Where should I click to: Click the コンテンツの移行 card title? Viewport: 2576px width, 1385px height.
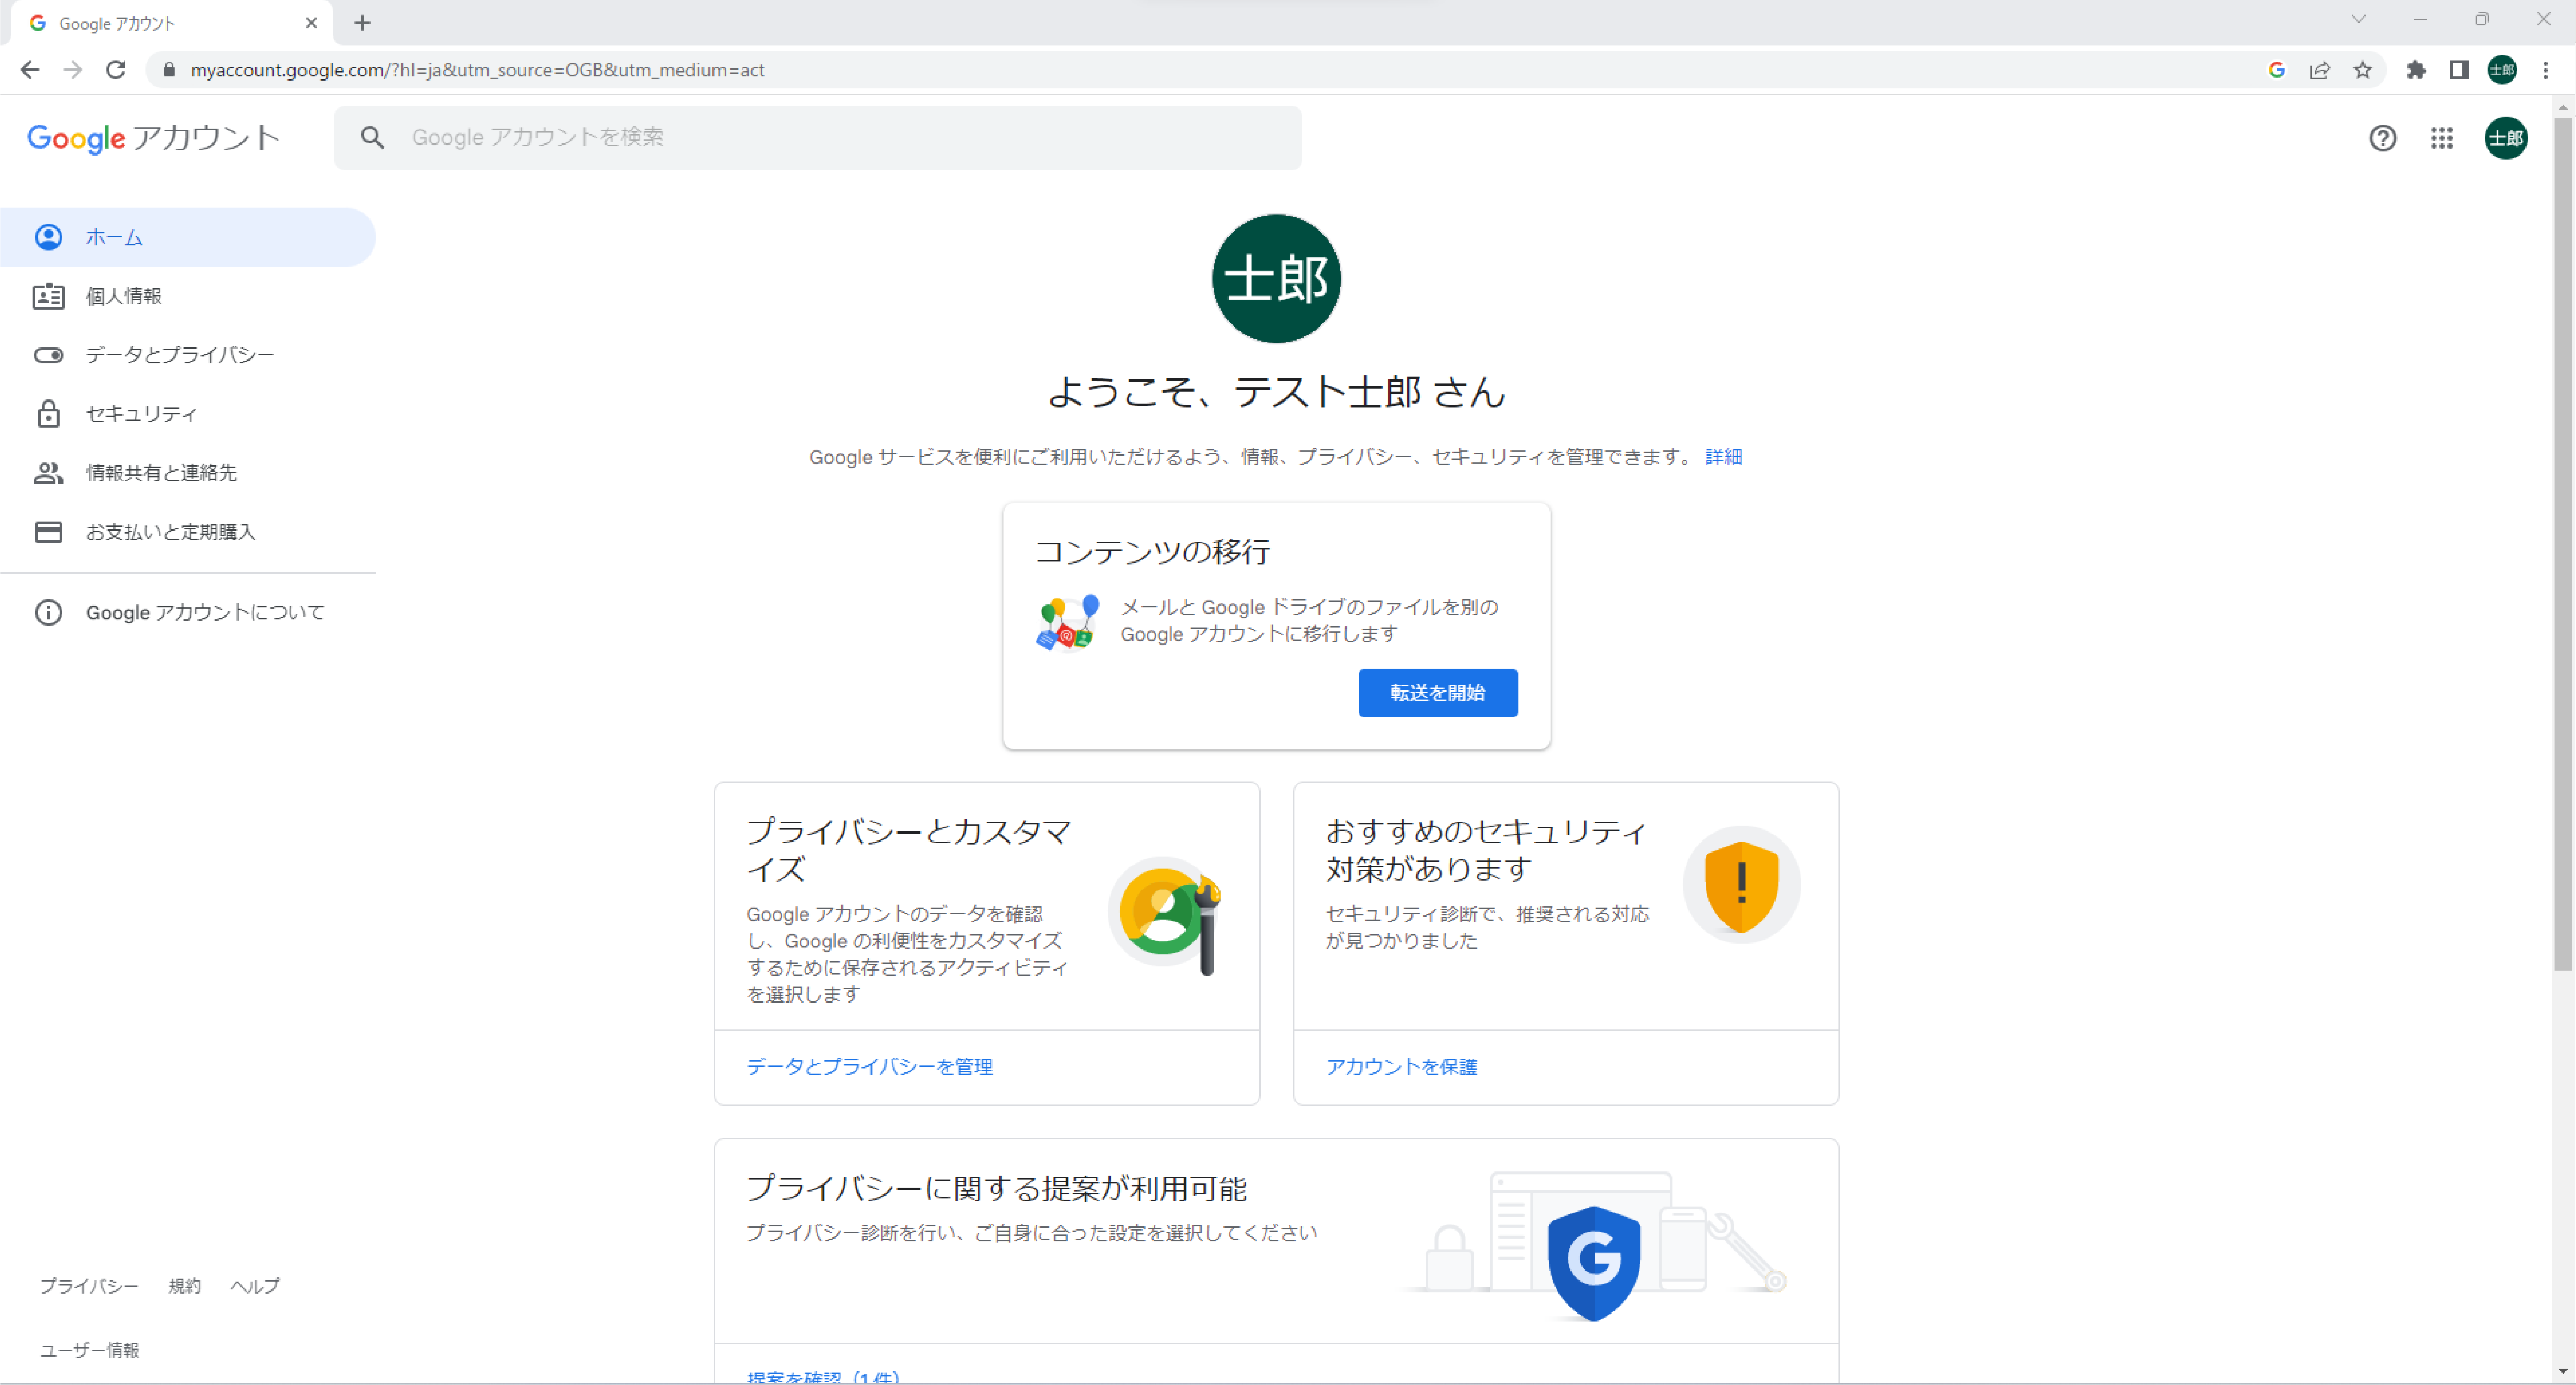click(1152, 552)
